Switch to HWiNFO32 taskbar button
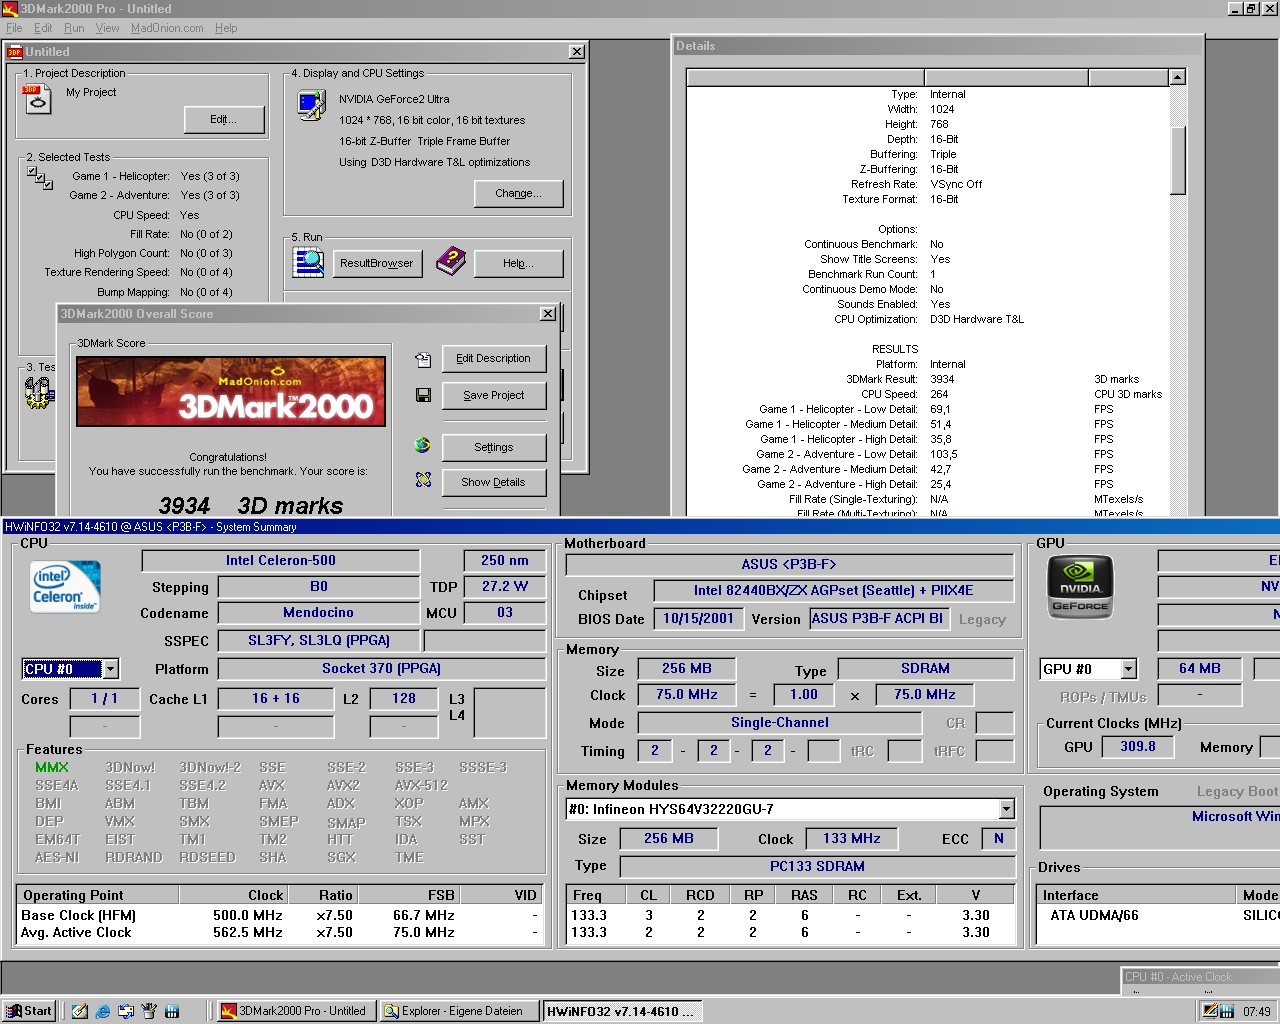The width and height of the screenshot is (1280, 1024). (621, 1011)
